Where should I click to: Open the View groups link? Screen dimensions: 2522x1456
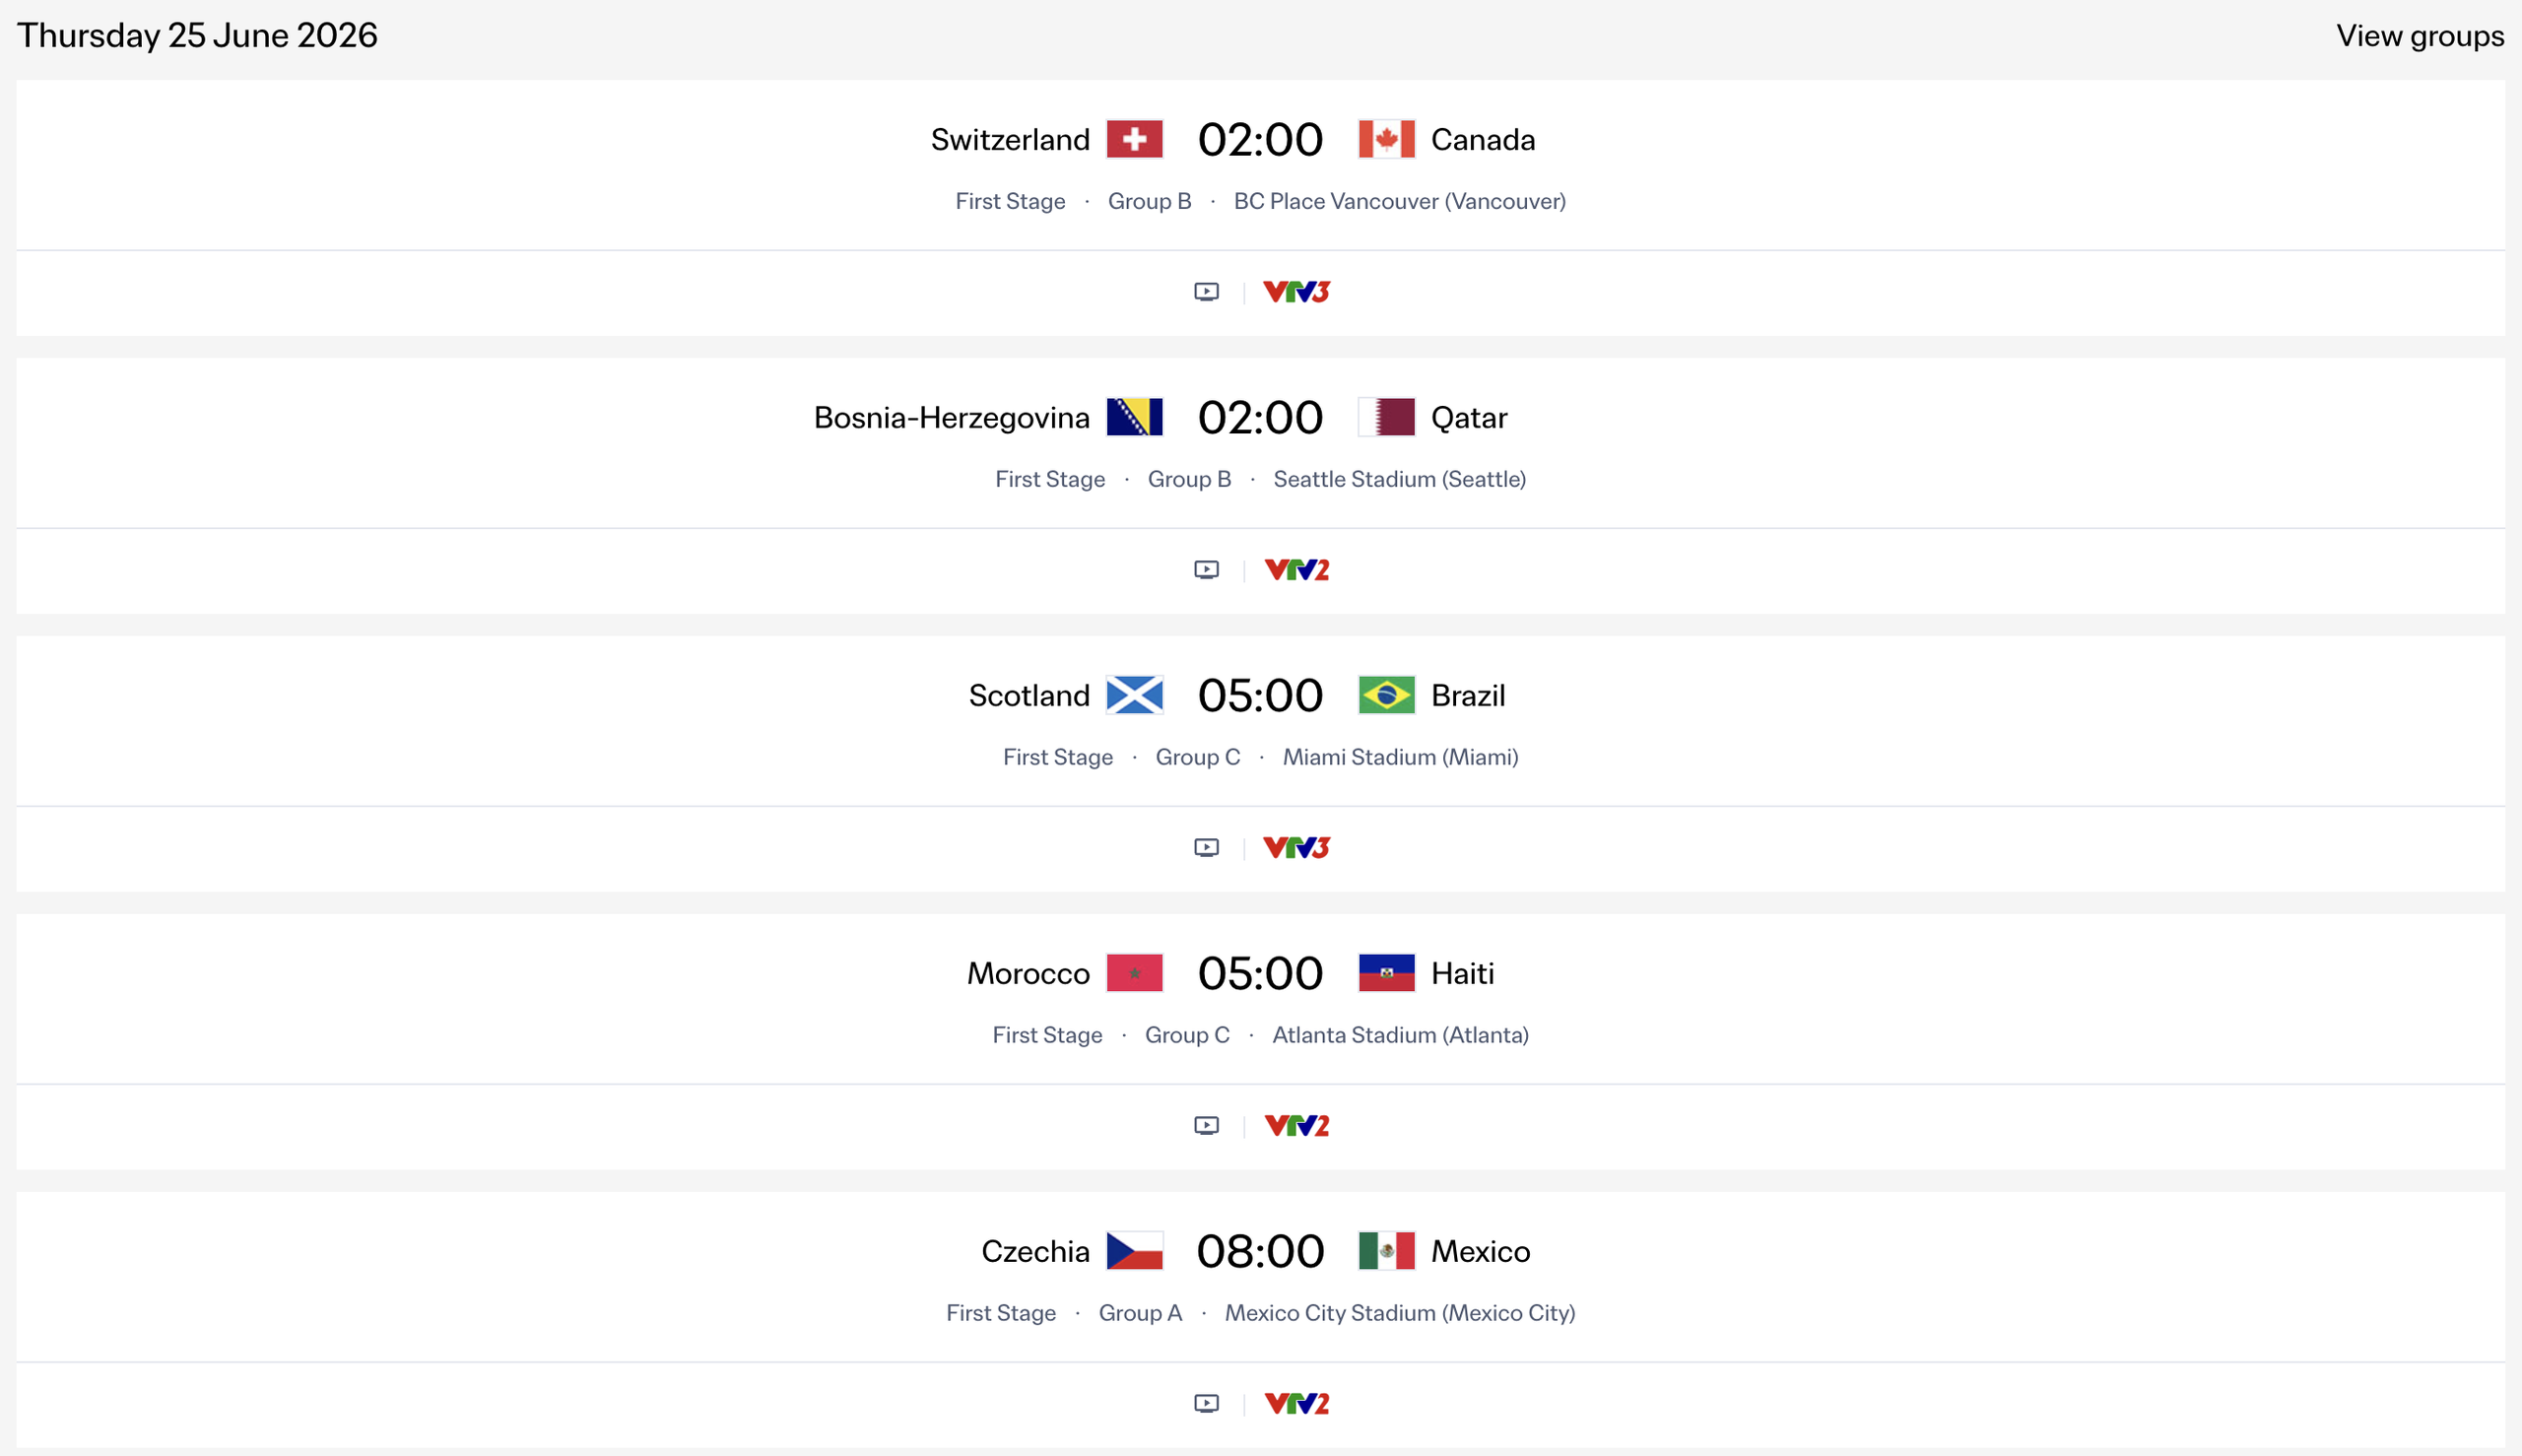tap(2420, 35)
